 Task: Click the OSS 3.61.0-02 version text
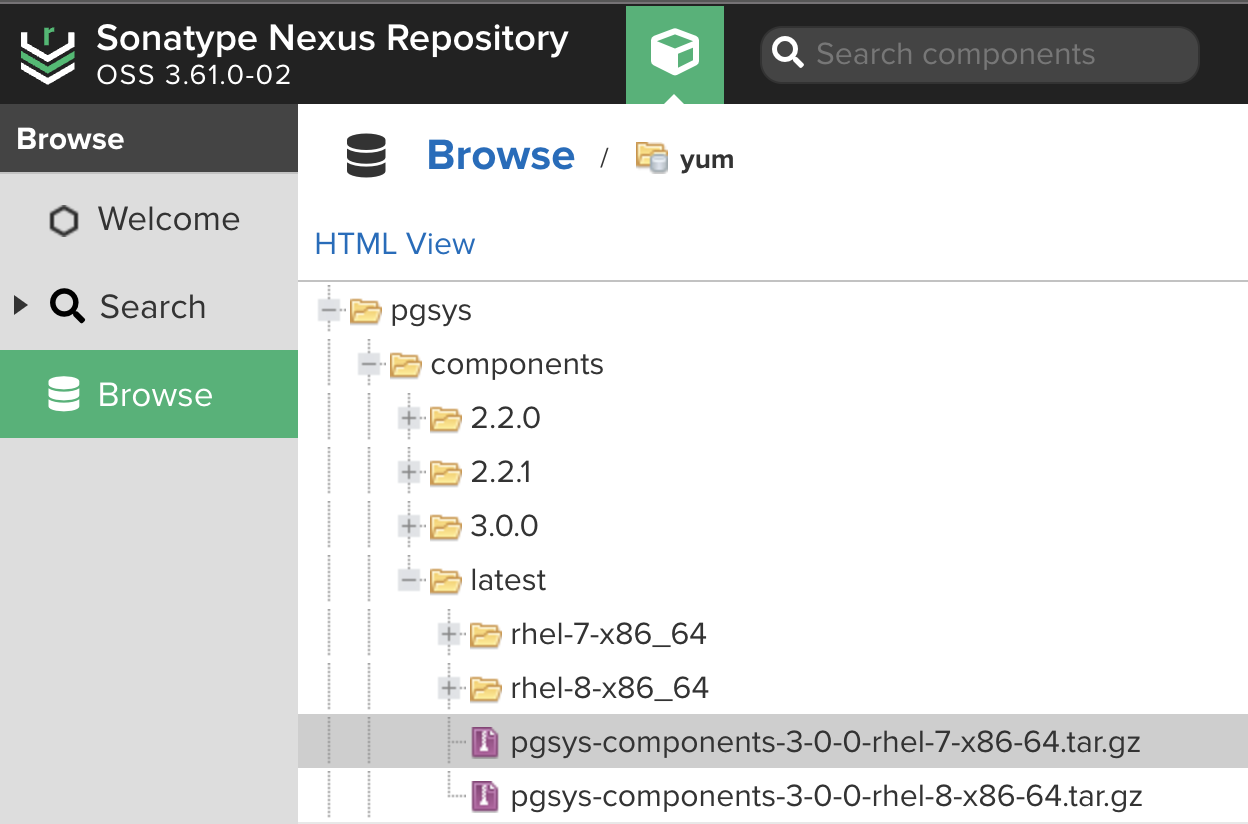194,75
